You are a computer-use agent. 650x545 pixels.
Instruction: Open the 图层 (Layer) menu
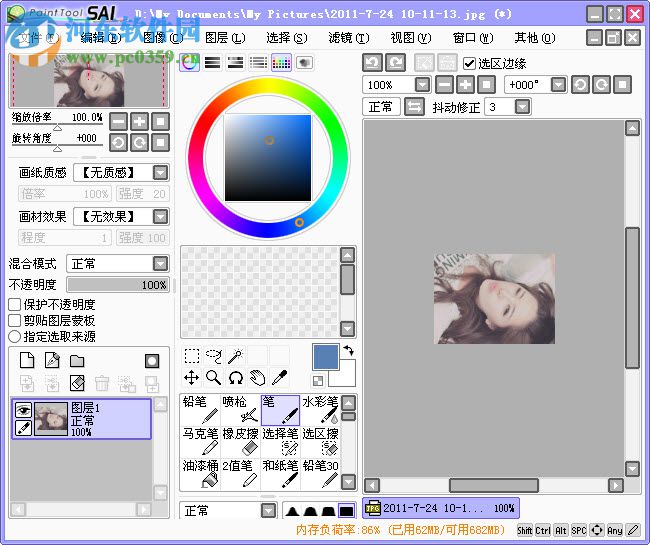[223, 38]
